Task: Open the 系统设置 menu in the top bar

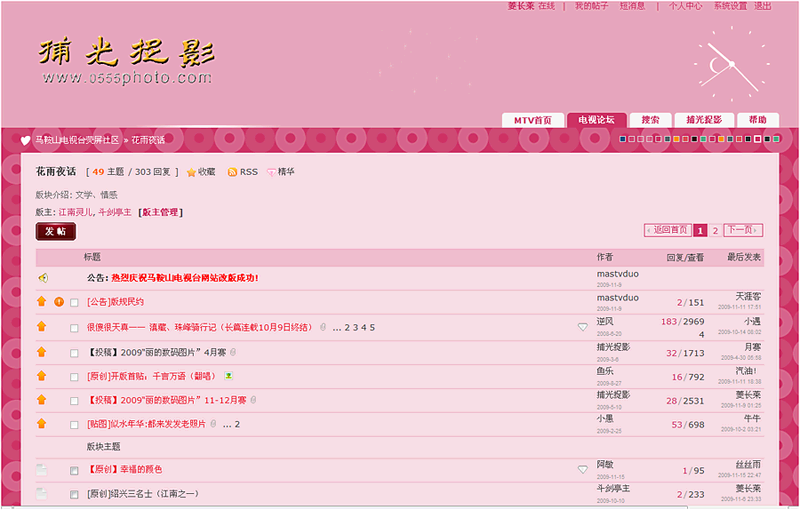Action: point(729,6)
